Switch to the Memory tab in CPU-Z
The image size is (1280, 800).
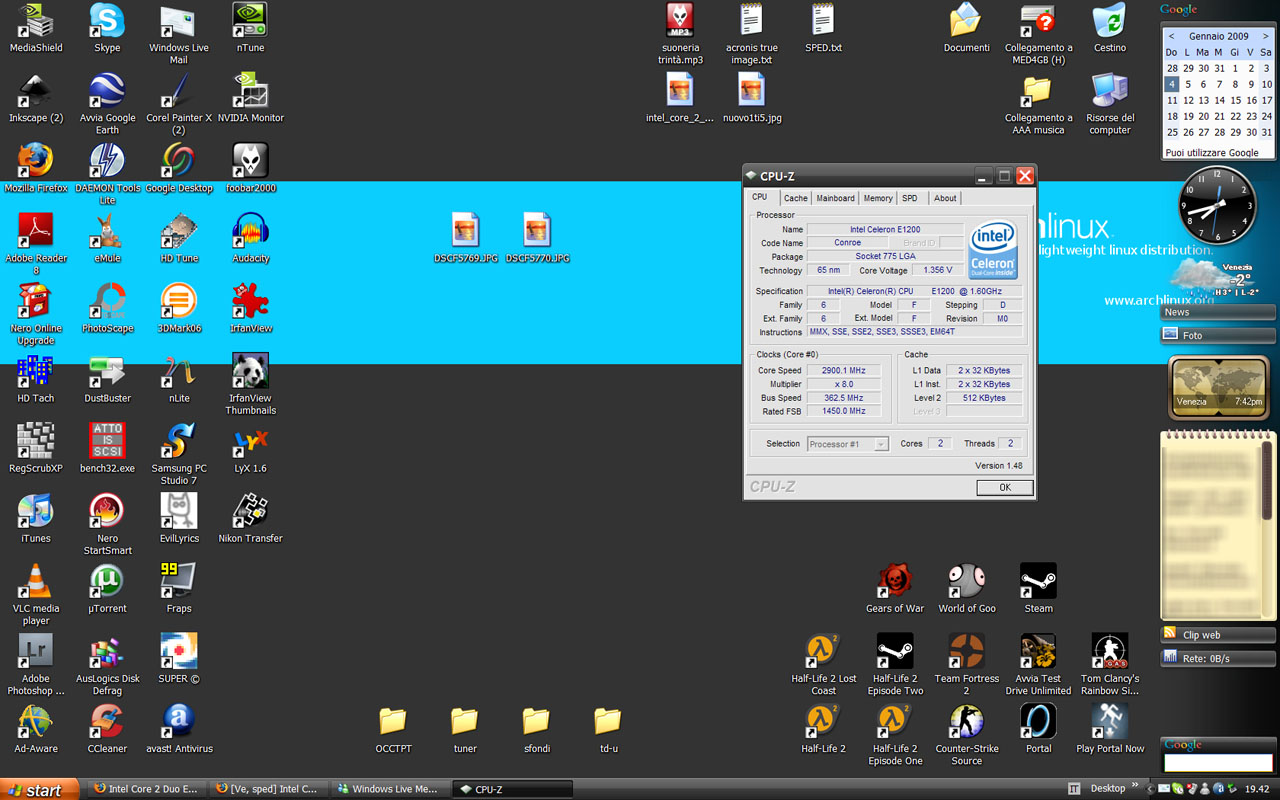pos(878,198)
